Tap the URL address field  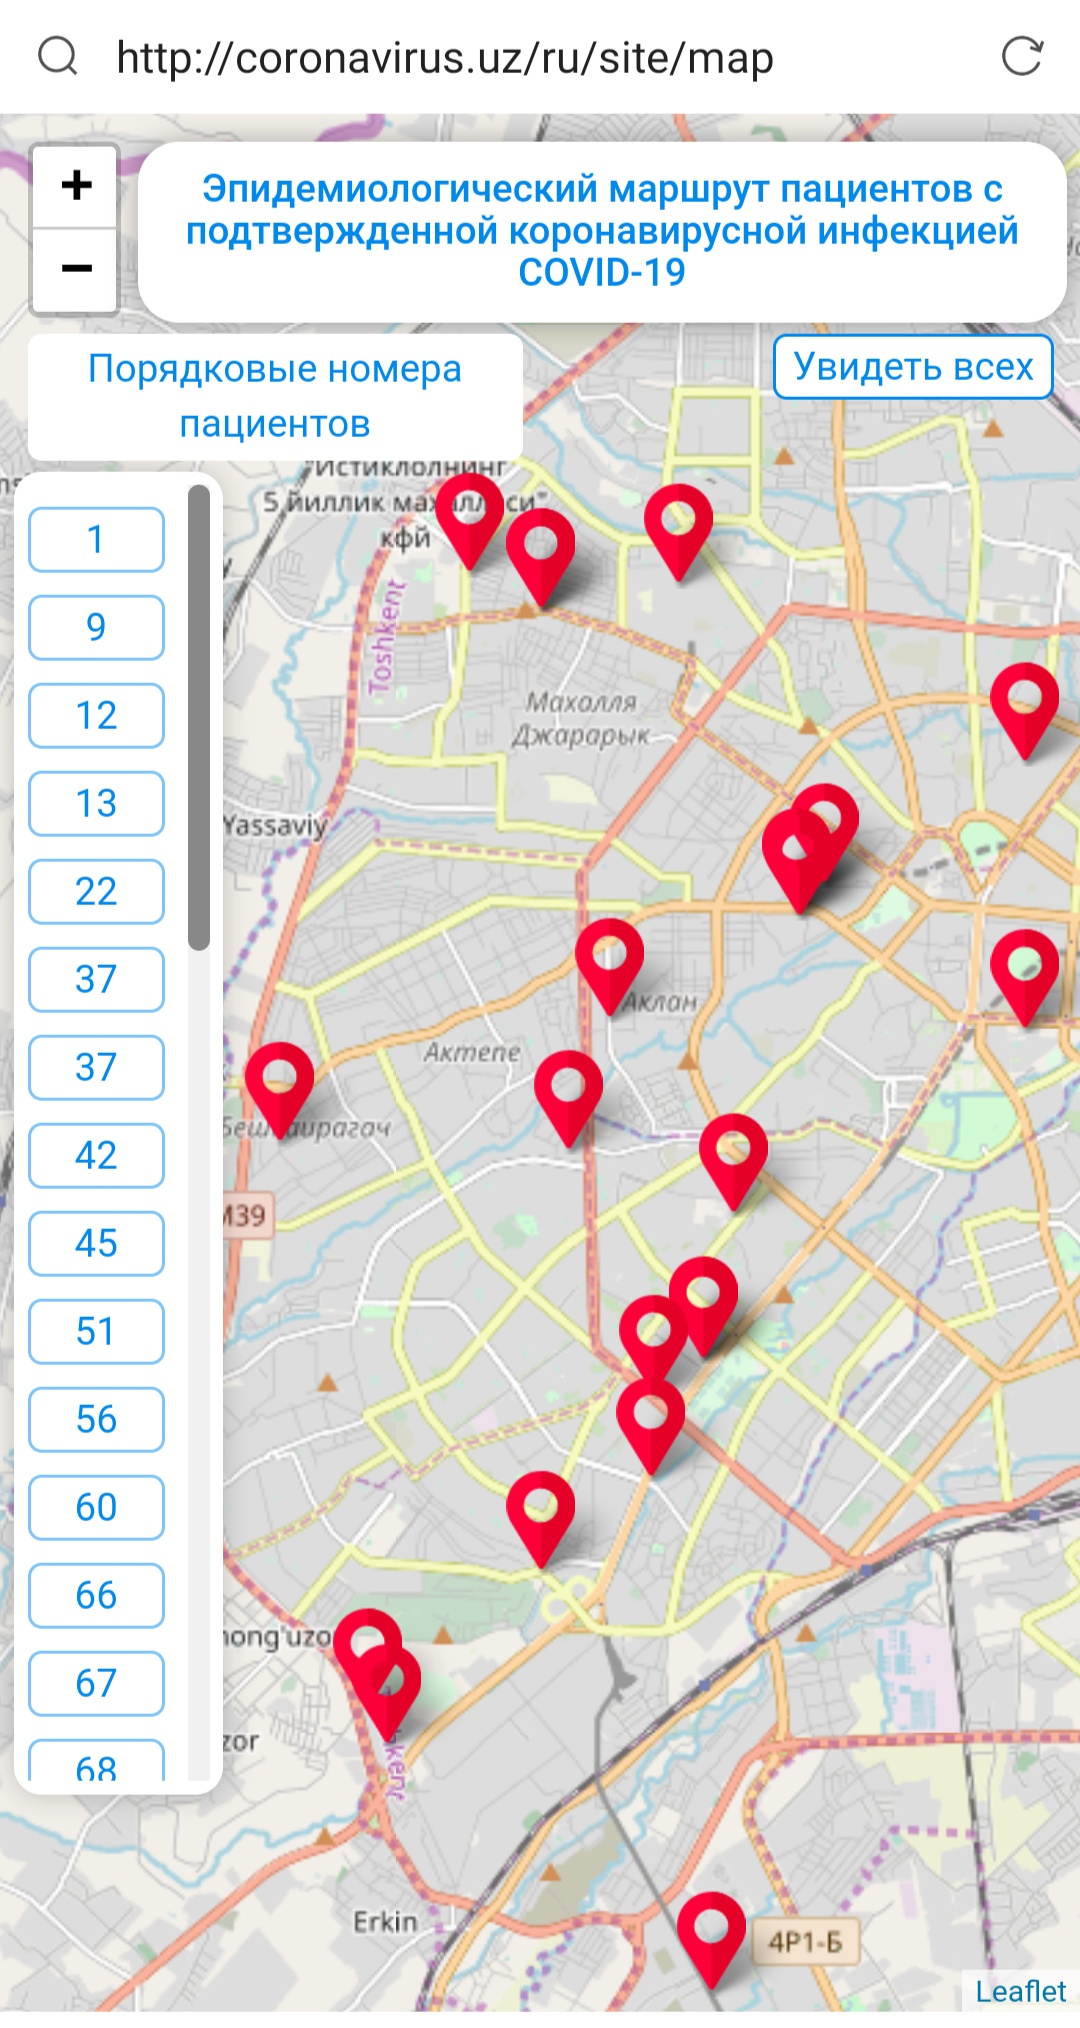click(x=445, y=58)
